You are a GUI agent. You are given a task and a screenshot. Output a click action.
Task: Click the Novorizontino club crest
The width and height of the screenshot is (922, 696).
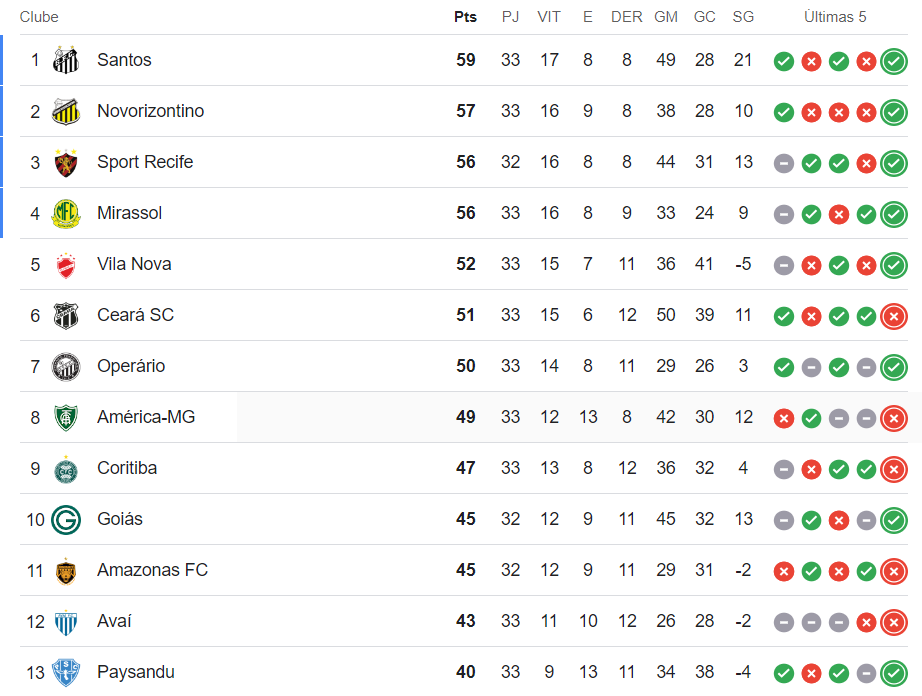pyautogui.click(x=66, y=111)
